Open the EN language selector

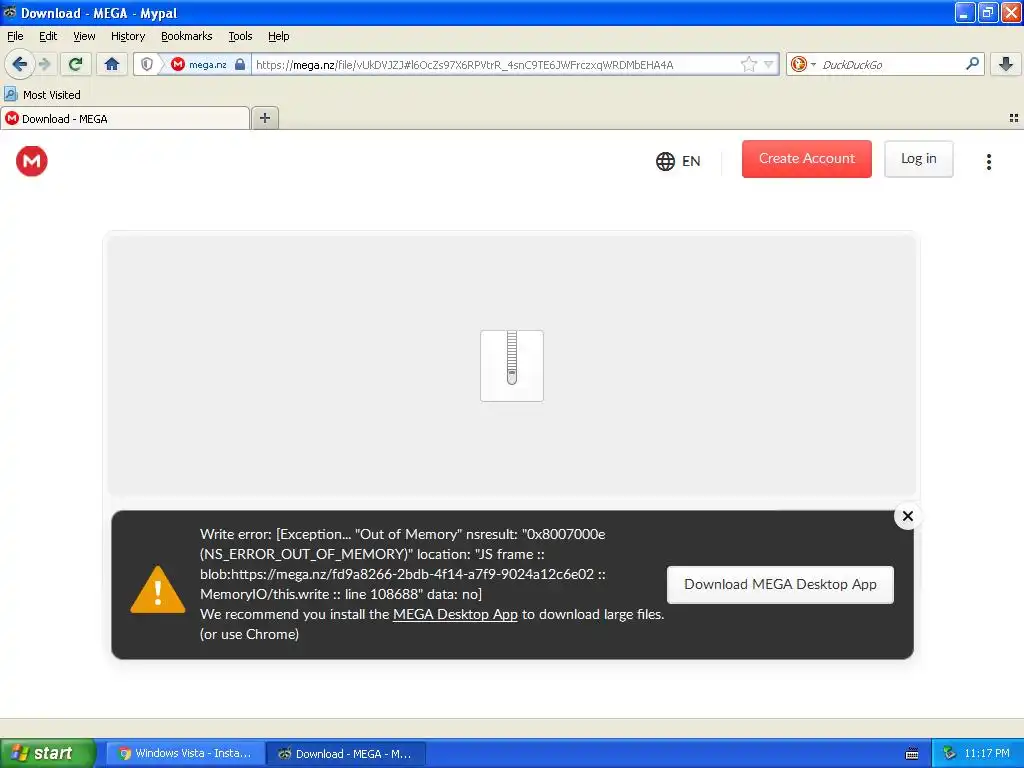[x=678, y=161]
